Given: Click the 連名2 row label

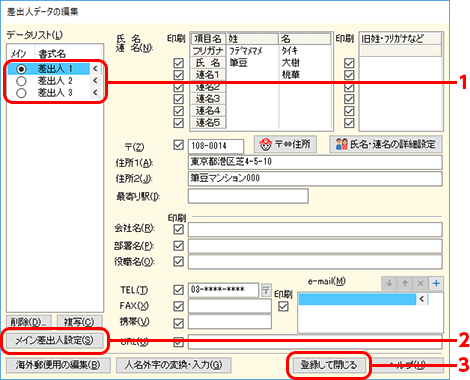Looking at the screenshot, I should coord(208,87).
